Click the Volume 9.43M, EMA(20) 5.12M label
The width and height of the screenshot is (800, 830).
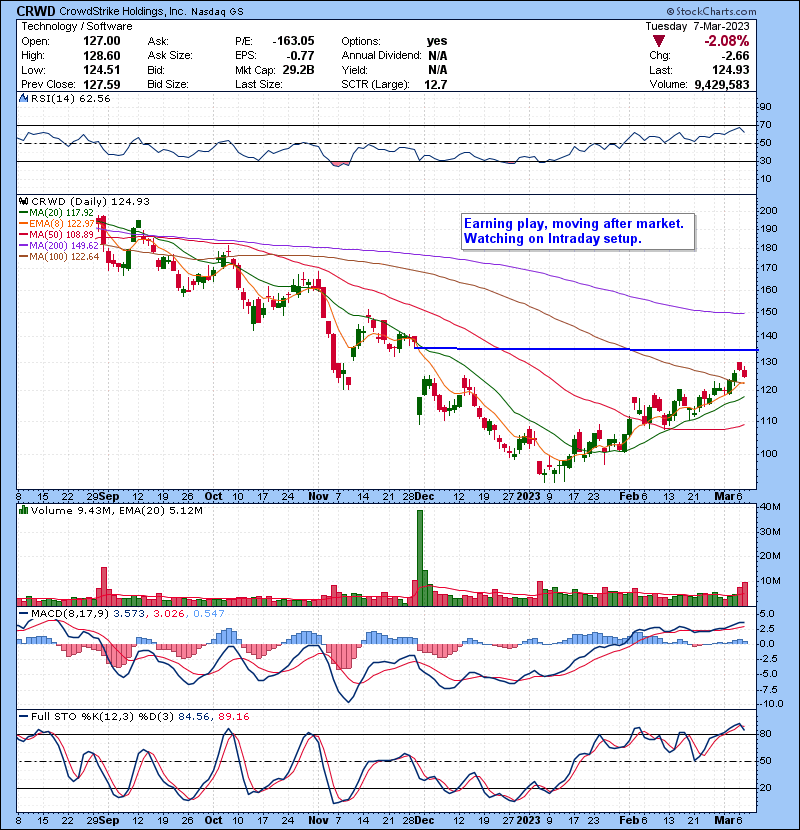point(116,510)
